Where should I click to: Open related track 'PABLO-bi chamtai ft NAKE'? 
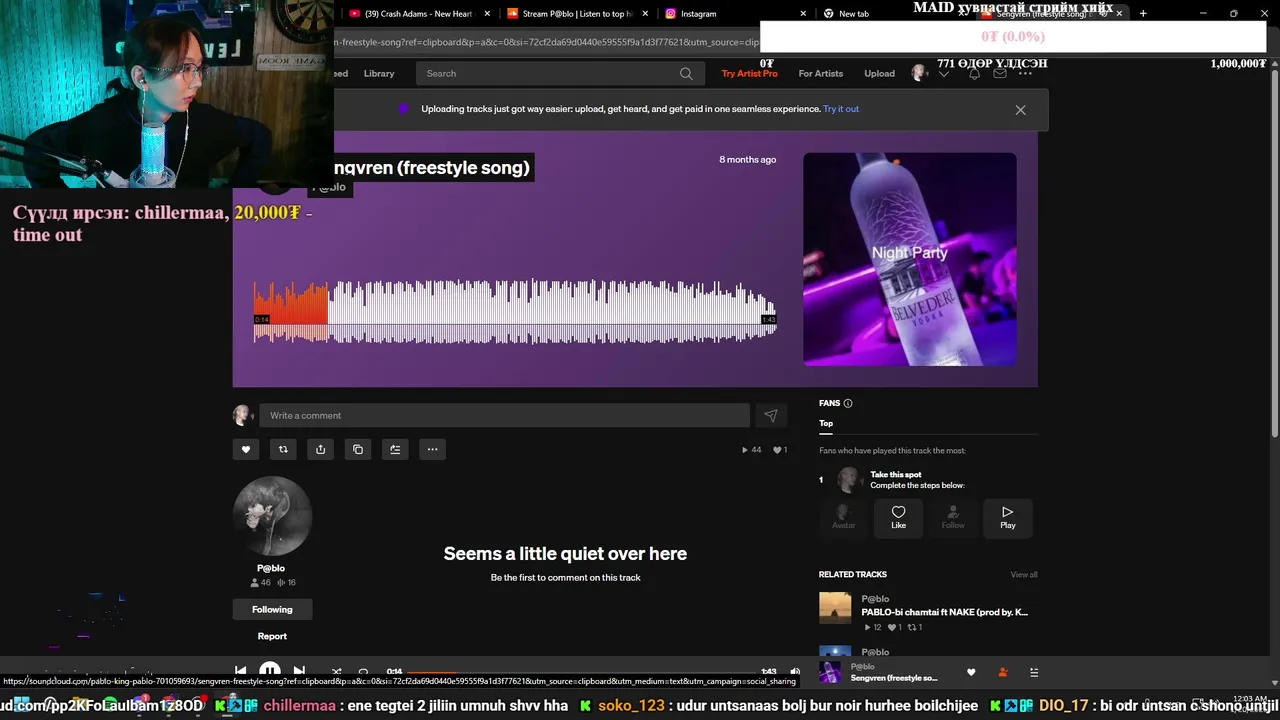944,612
